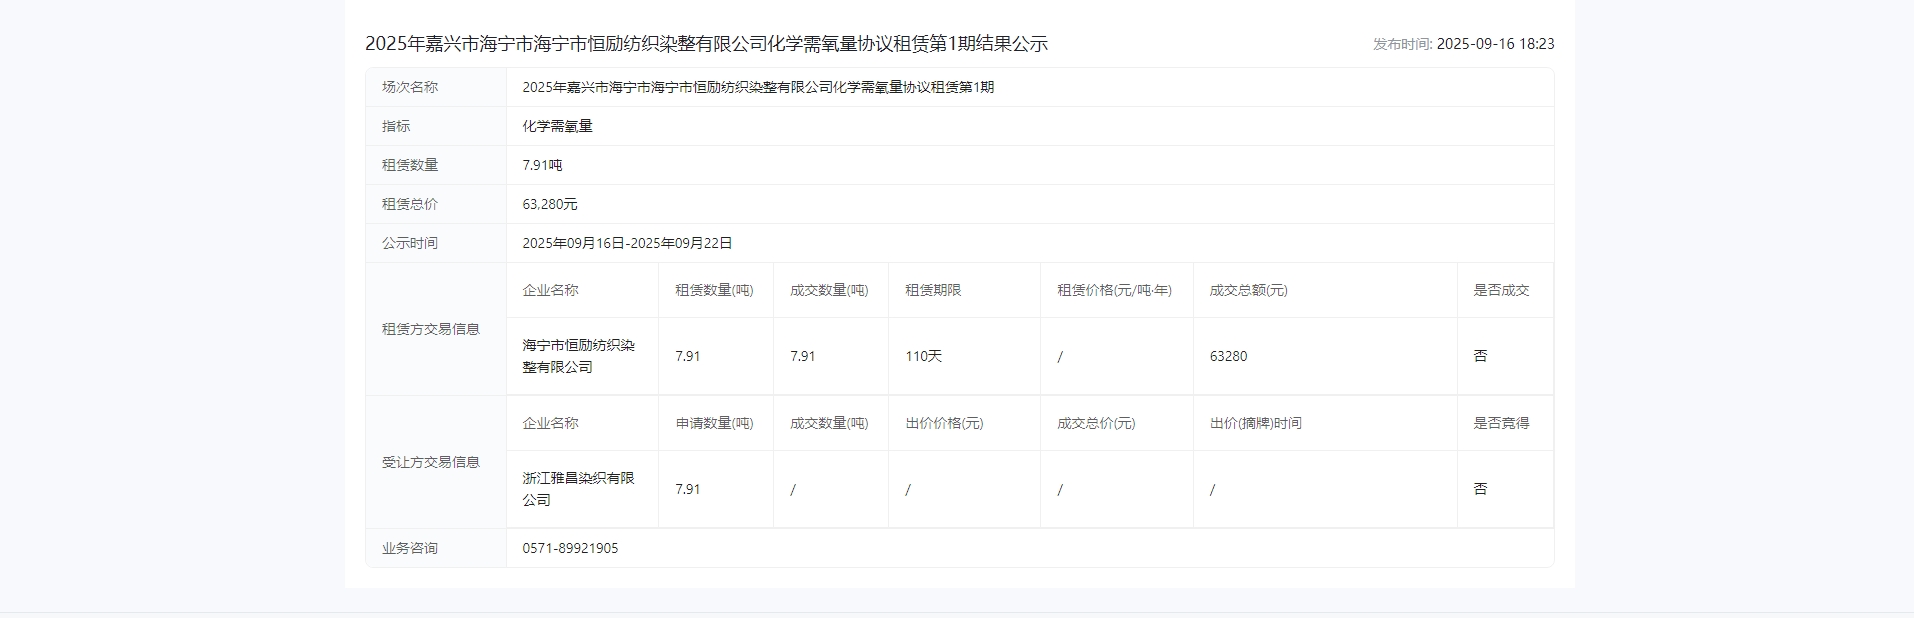The height and width of the screenshot is (618, 1914).
Task: Click the 成交总额(元) column header
Action: pos(1248,290)
